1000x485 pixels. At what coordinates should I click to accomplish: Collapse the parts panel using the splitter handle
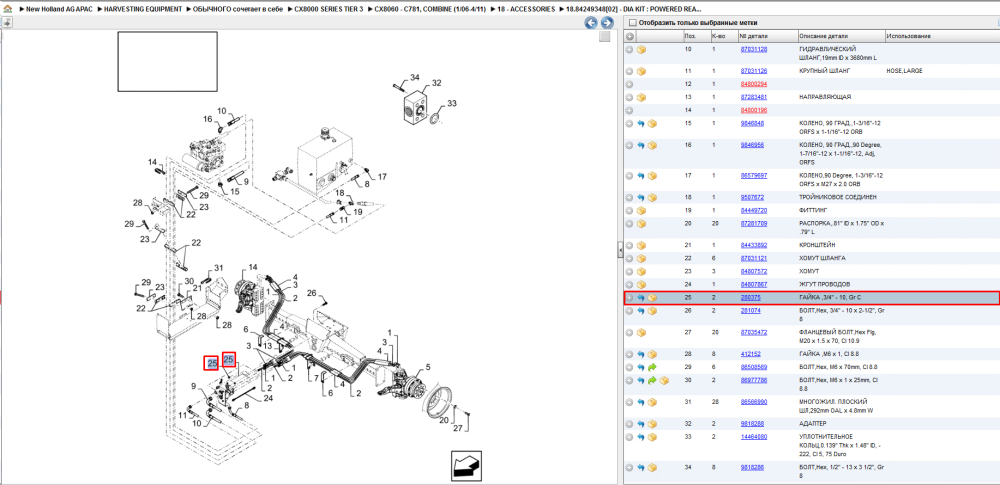(x=620, y=252)
